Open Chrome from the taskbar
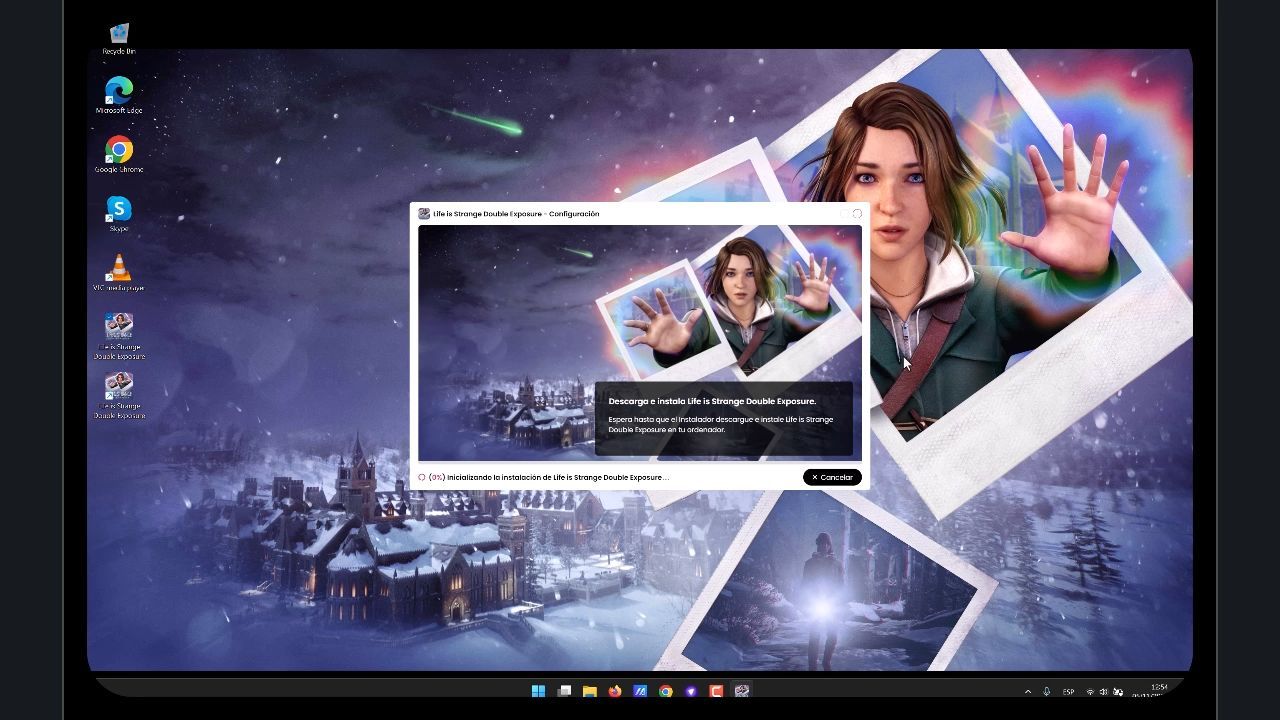The height and width of the screenshot is (720, 1280). coord(666,691)
